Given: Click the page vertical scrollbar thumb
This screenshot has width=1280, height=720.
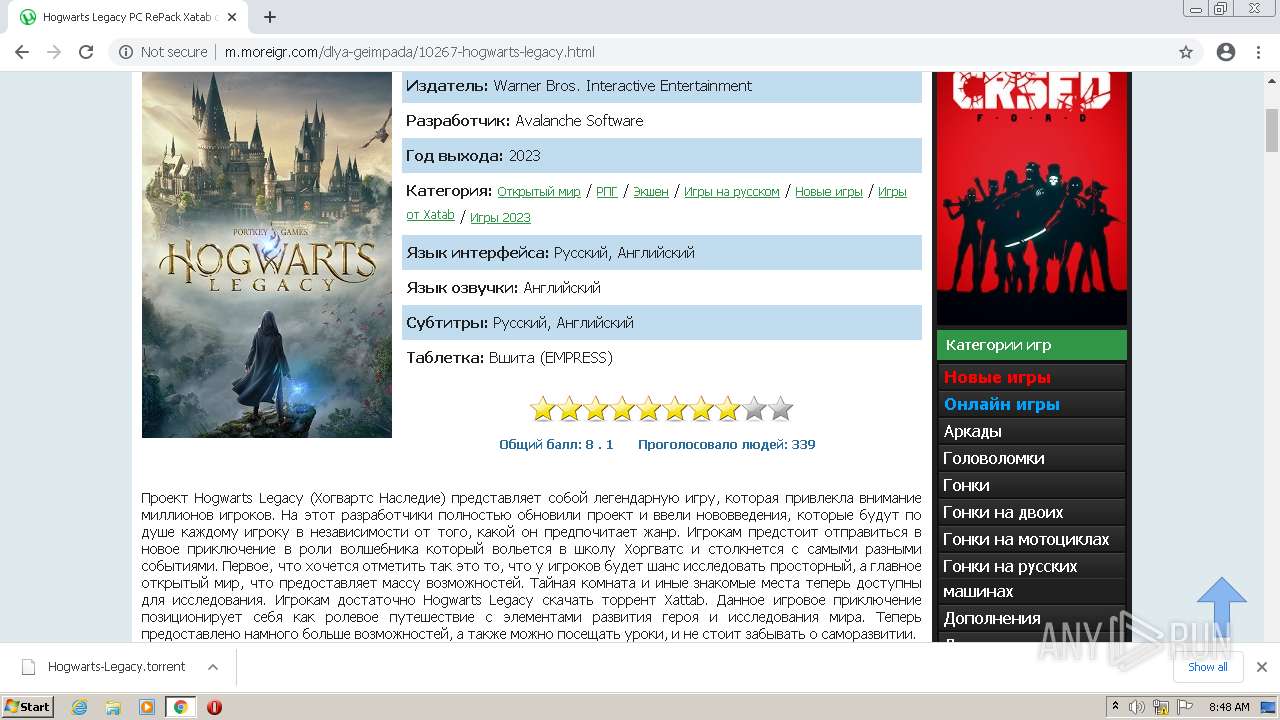Looking at the screenshot, I should [x=1272, y=130].
